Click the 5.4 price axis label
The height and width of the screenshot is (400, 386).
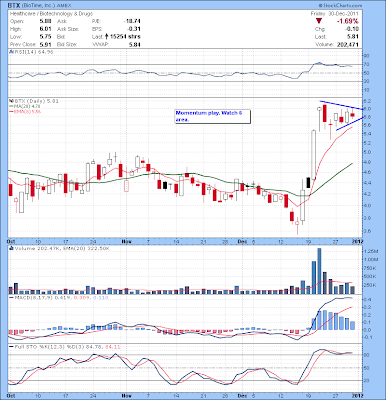(367, 134)
